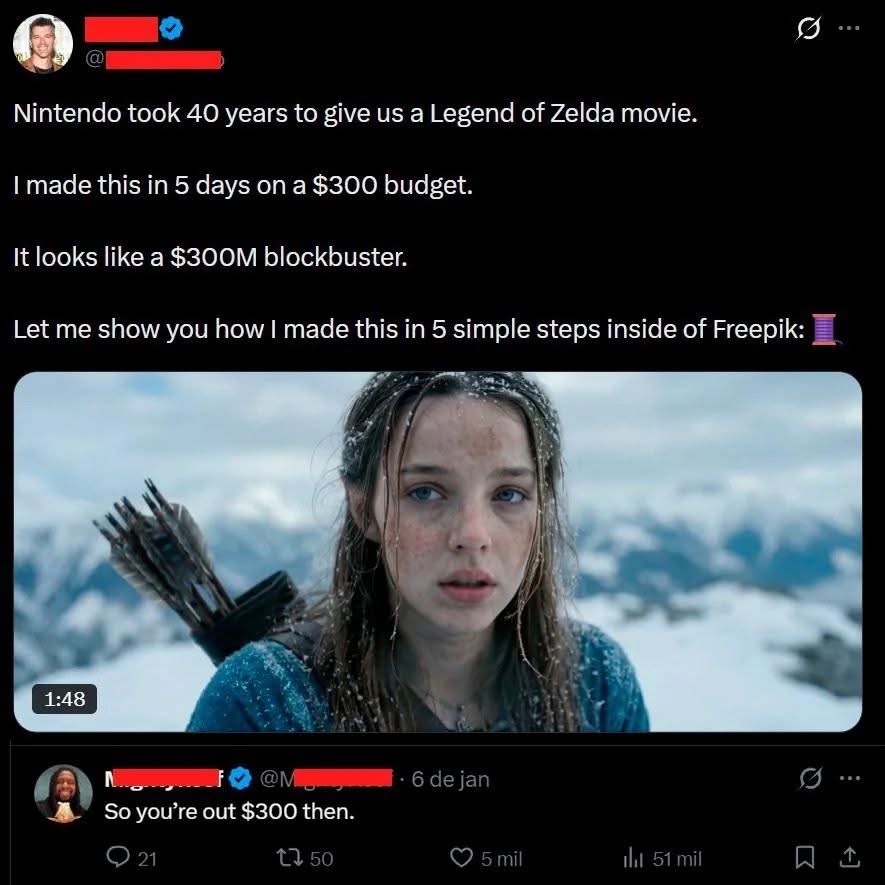Open the three-dot menu on the reply
This screenshot has width=885, height=885.
(849, 778)
